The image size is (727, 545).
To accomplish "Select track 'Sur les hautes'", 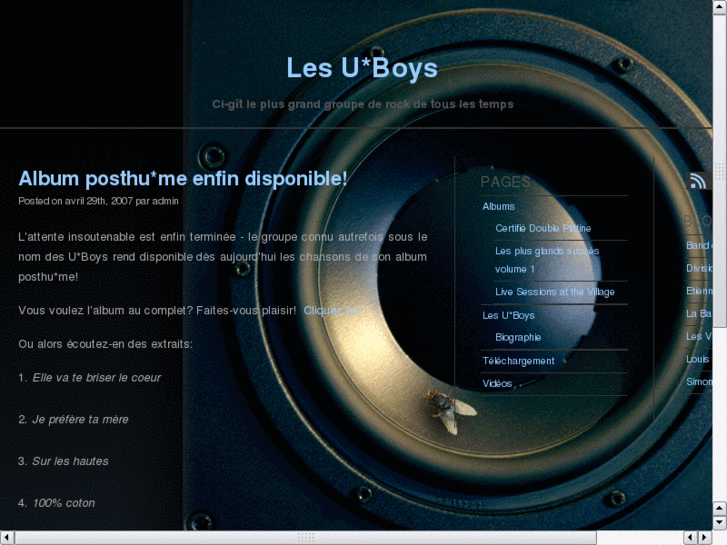I will (x=70, y=461).
